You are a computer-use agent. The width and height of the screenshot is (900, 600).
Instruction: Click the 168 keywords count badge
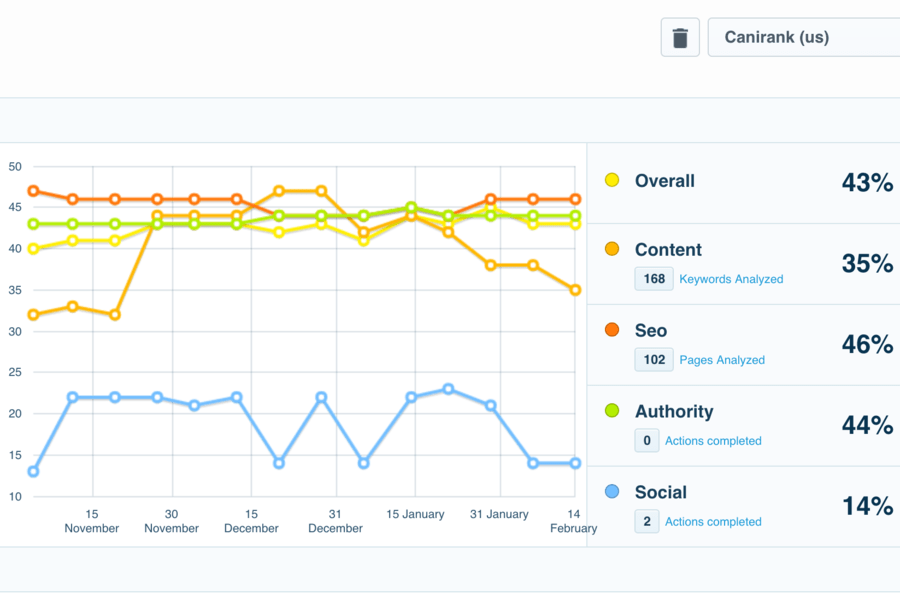(x=654, y=279)
